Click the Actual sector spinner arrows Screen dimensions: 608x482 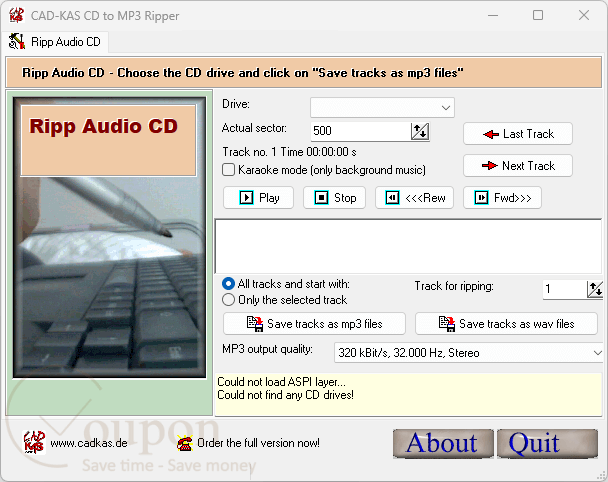(420, 131)
